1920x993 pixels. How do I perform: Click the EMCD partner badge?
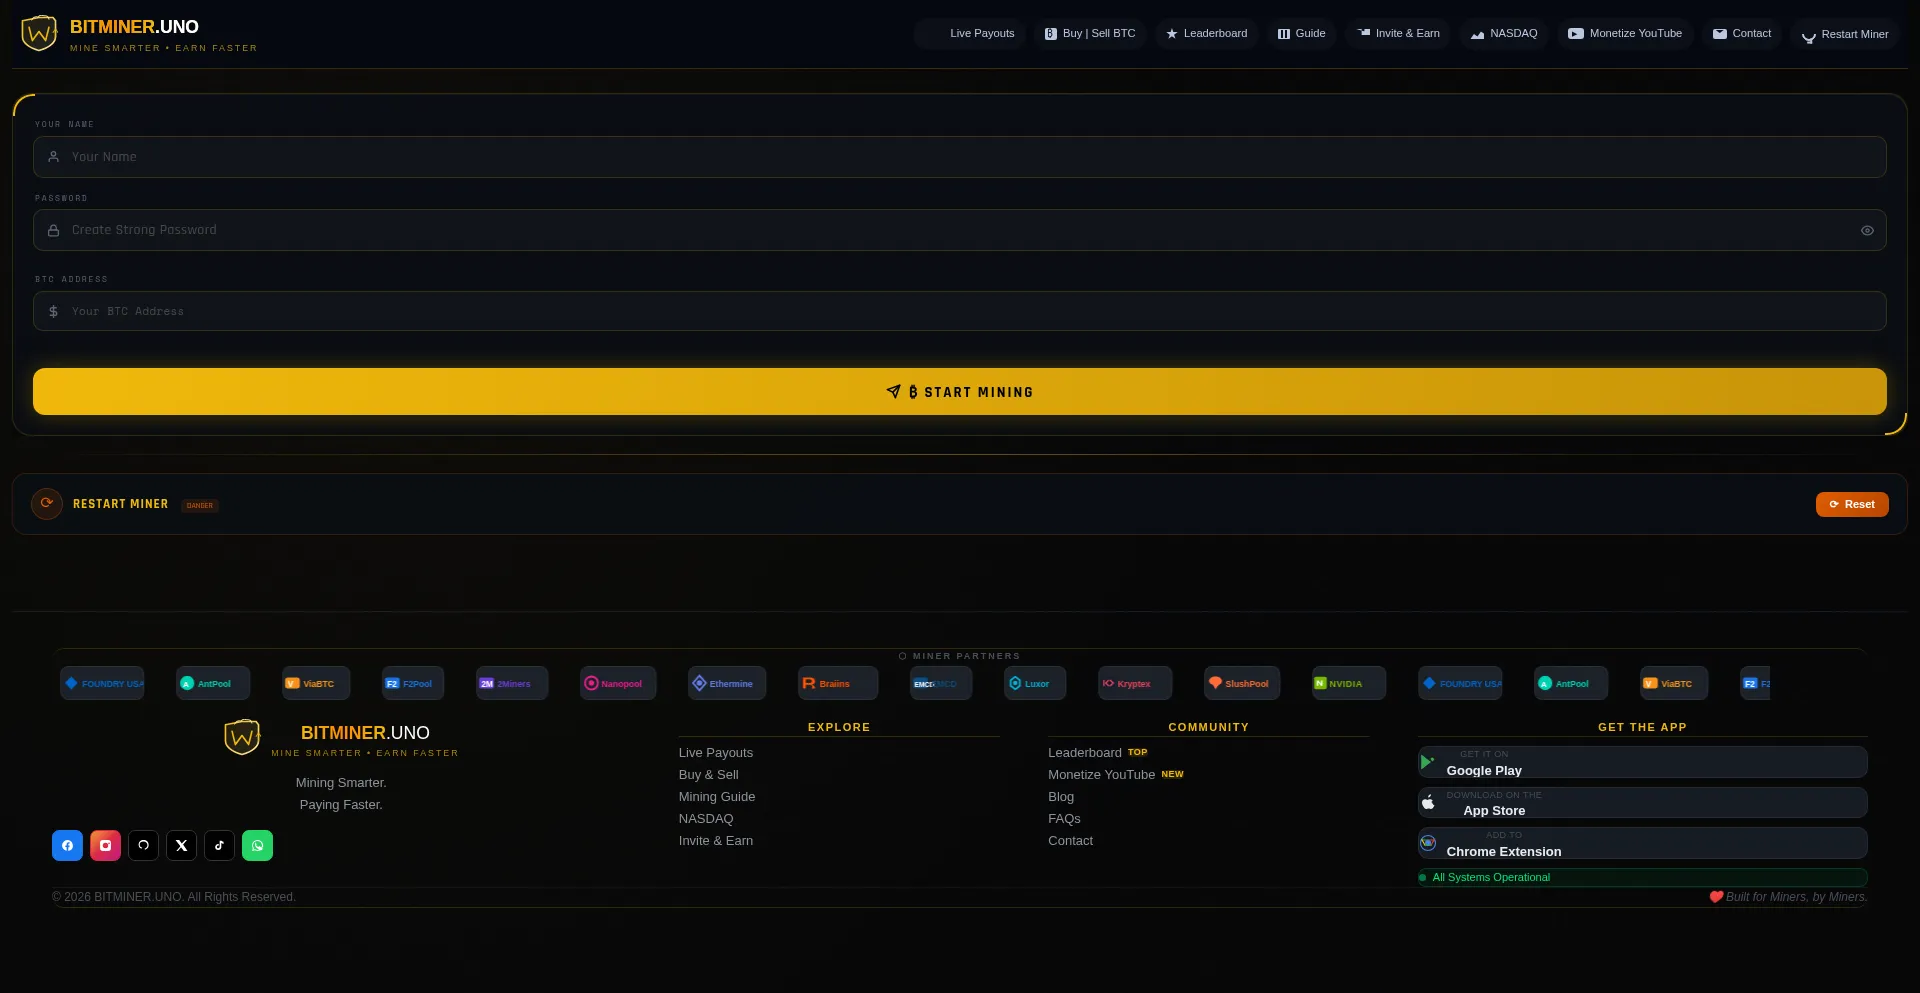pyautogui.click(x=941, y=684)
